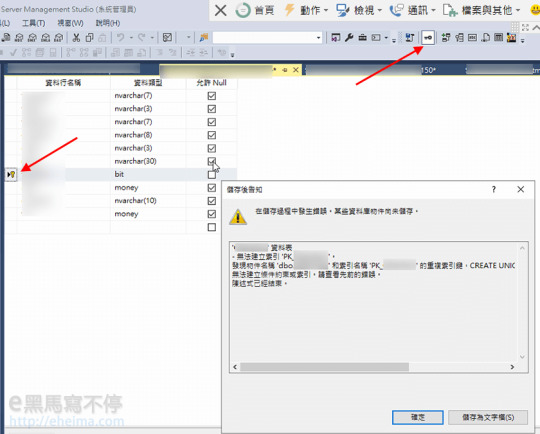
Task: Open the 視窗(W) menu
Action: [70, 23]
